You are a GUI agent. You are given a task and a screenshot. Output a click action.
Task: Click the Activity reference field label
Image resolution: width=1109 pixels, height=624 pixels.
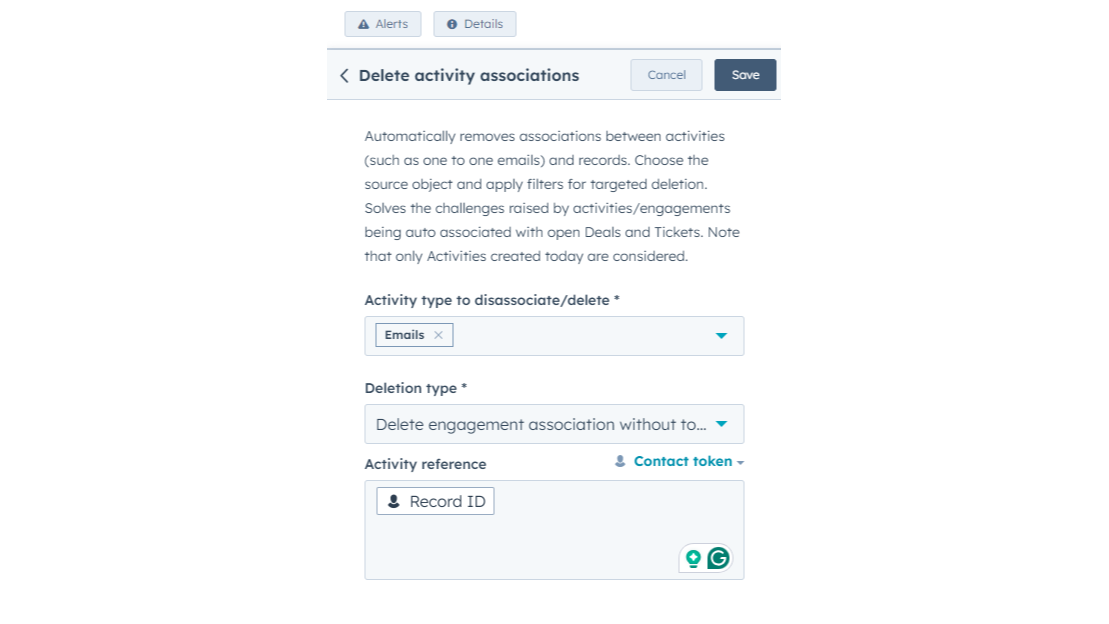(425, 464)
